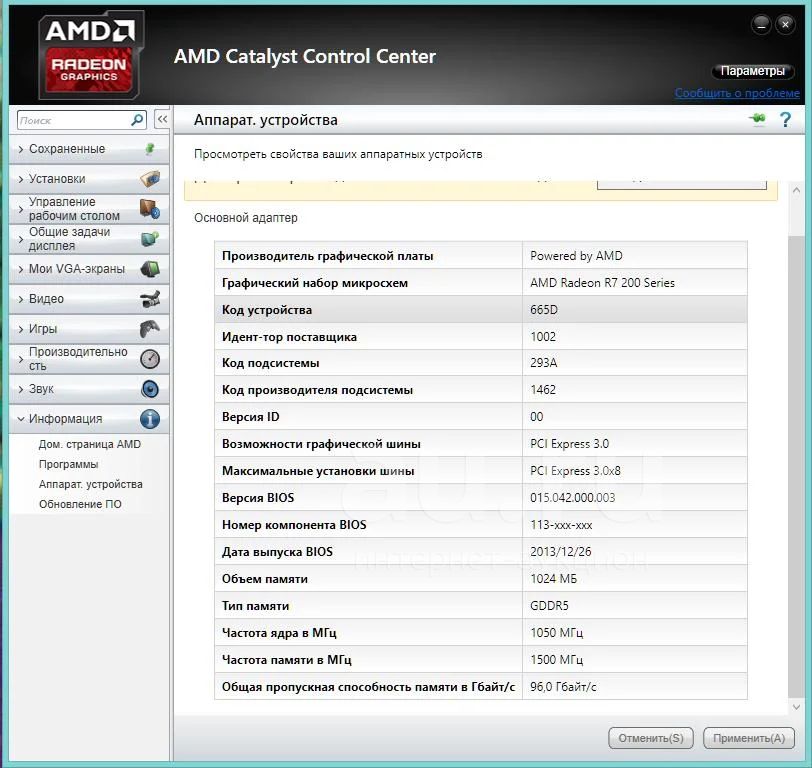The height and width of the screenshot is (768, 812).
Task: Click the Видео camera icon
Action: coord(149,299)
